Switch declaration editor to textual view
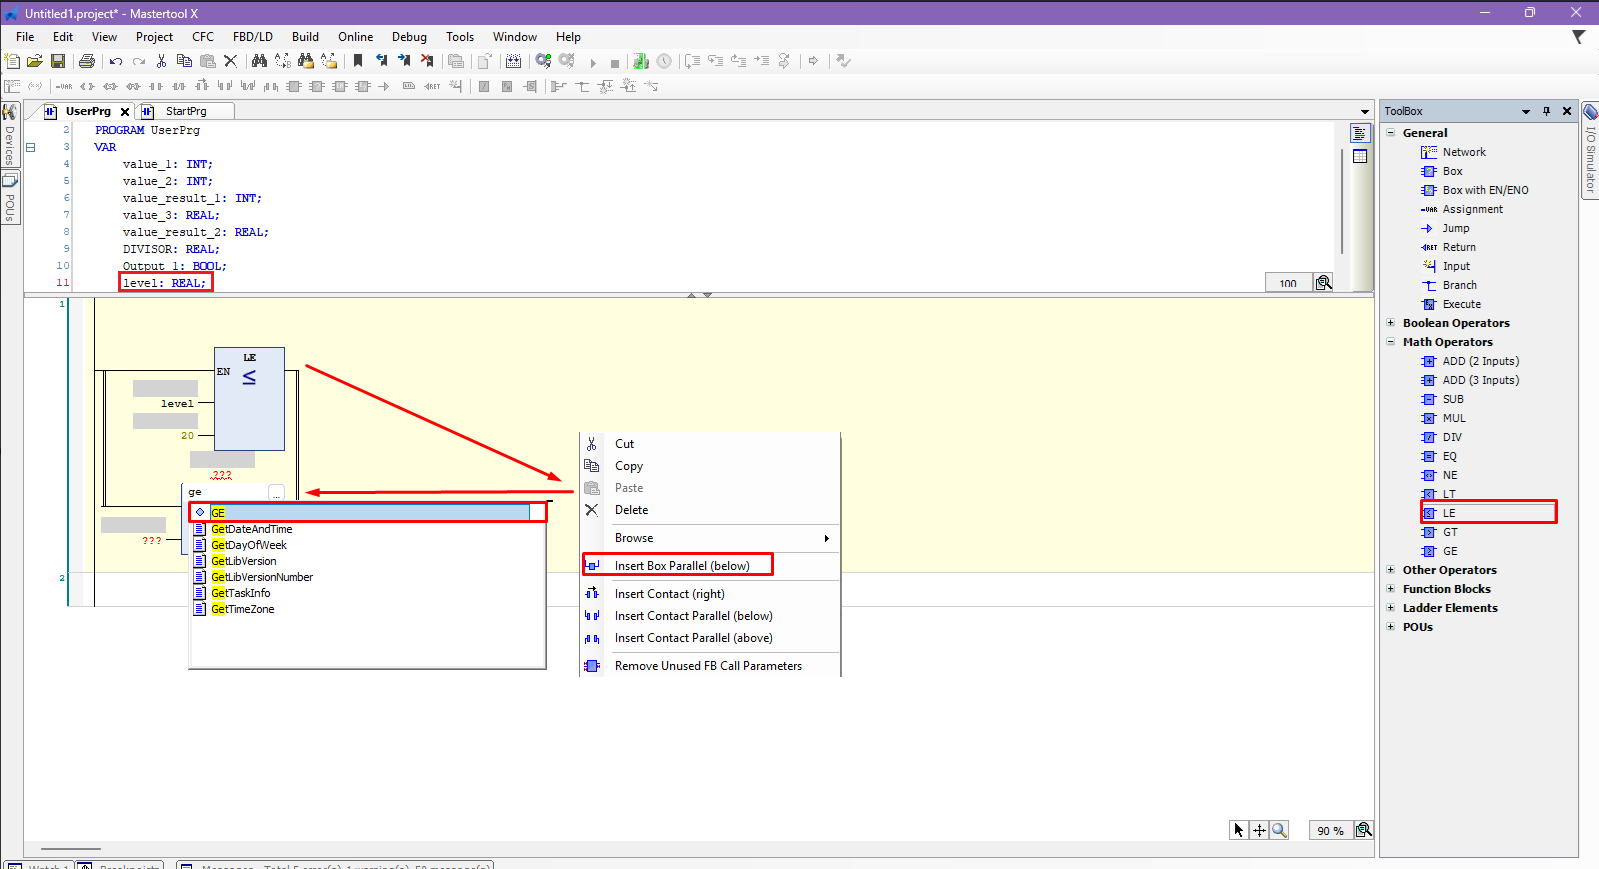 point(1360,134)
